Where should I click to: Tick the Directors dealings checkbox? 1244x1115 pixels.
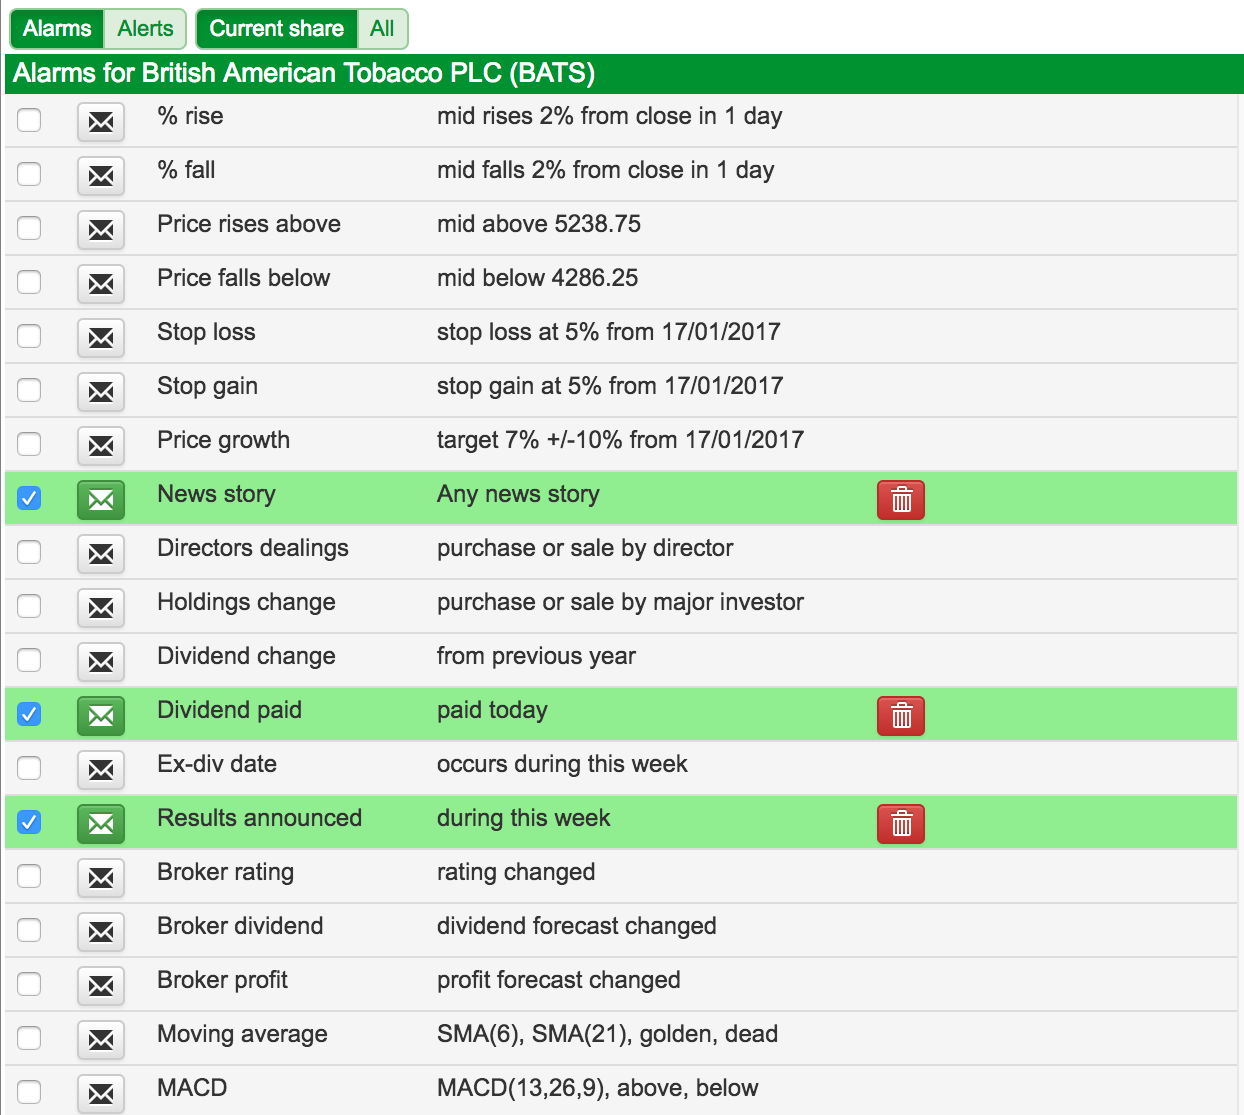[29, 552]
